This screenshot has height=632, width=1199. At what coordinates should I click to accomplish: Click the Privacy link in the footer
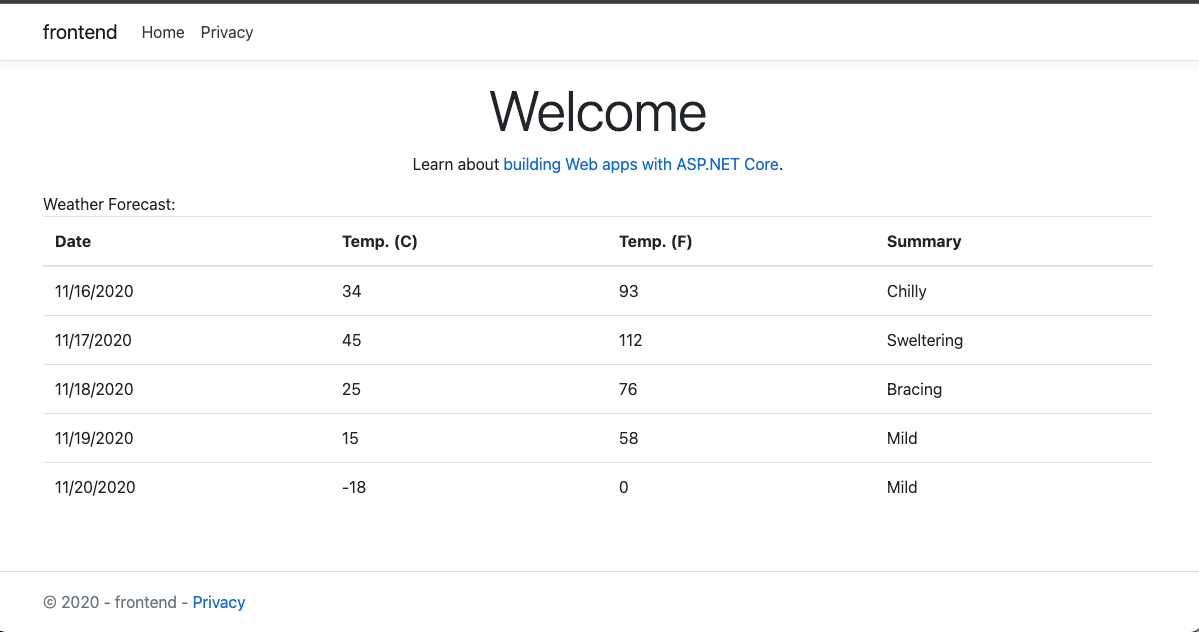[219, 602]
